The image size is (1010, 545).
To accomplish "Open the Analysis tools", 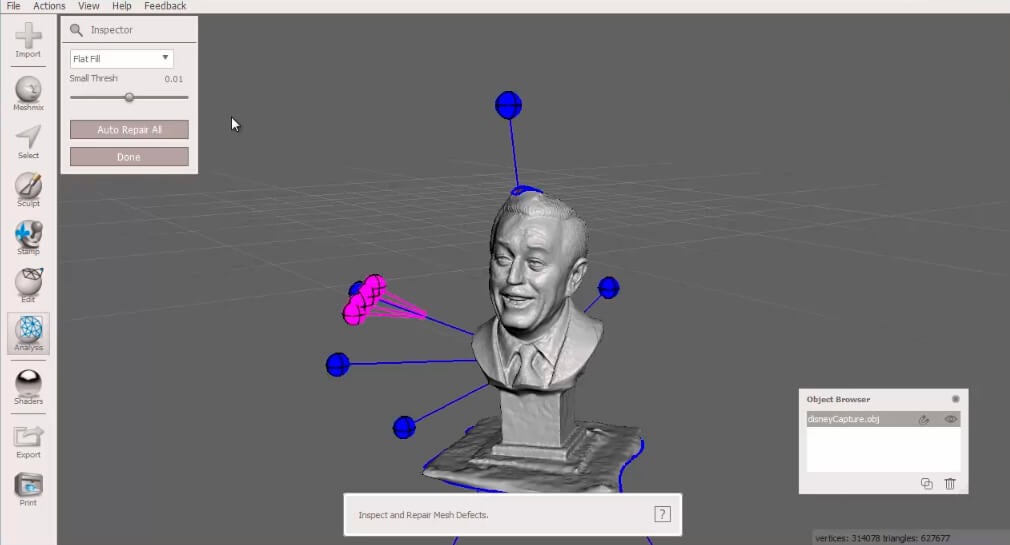I will pos(28,334).
